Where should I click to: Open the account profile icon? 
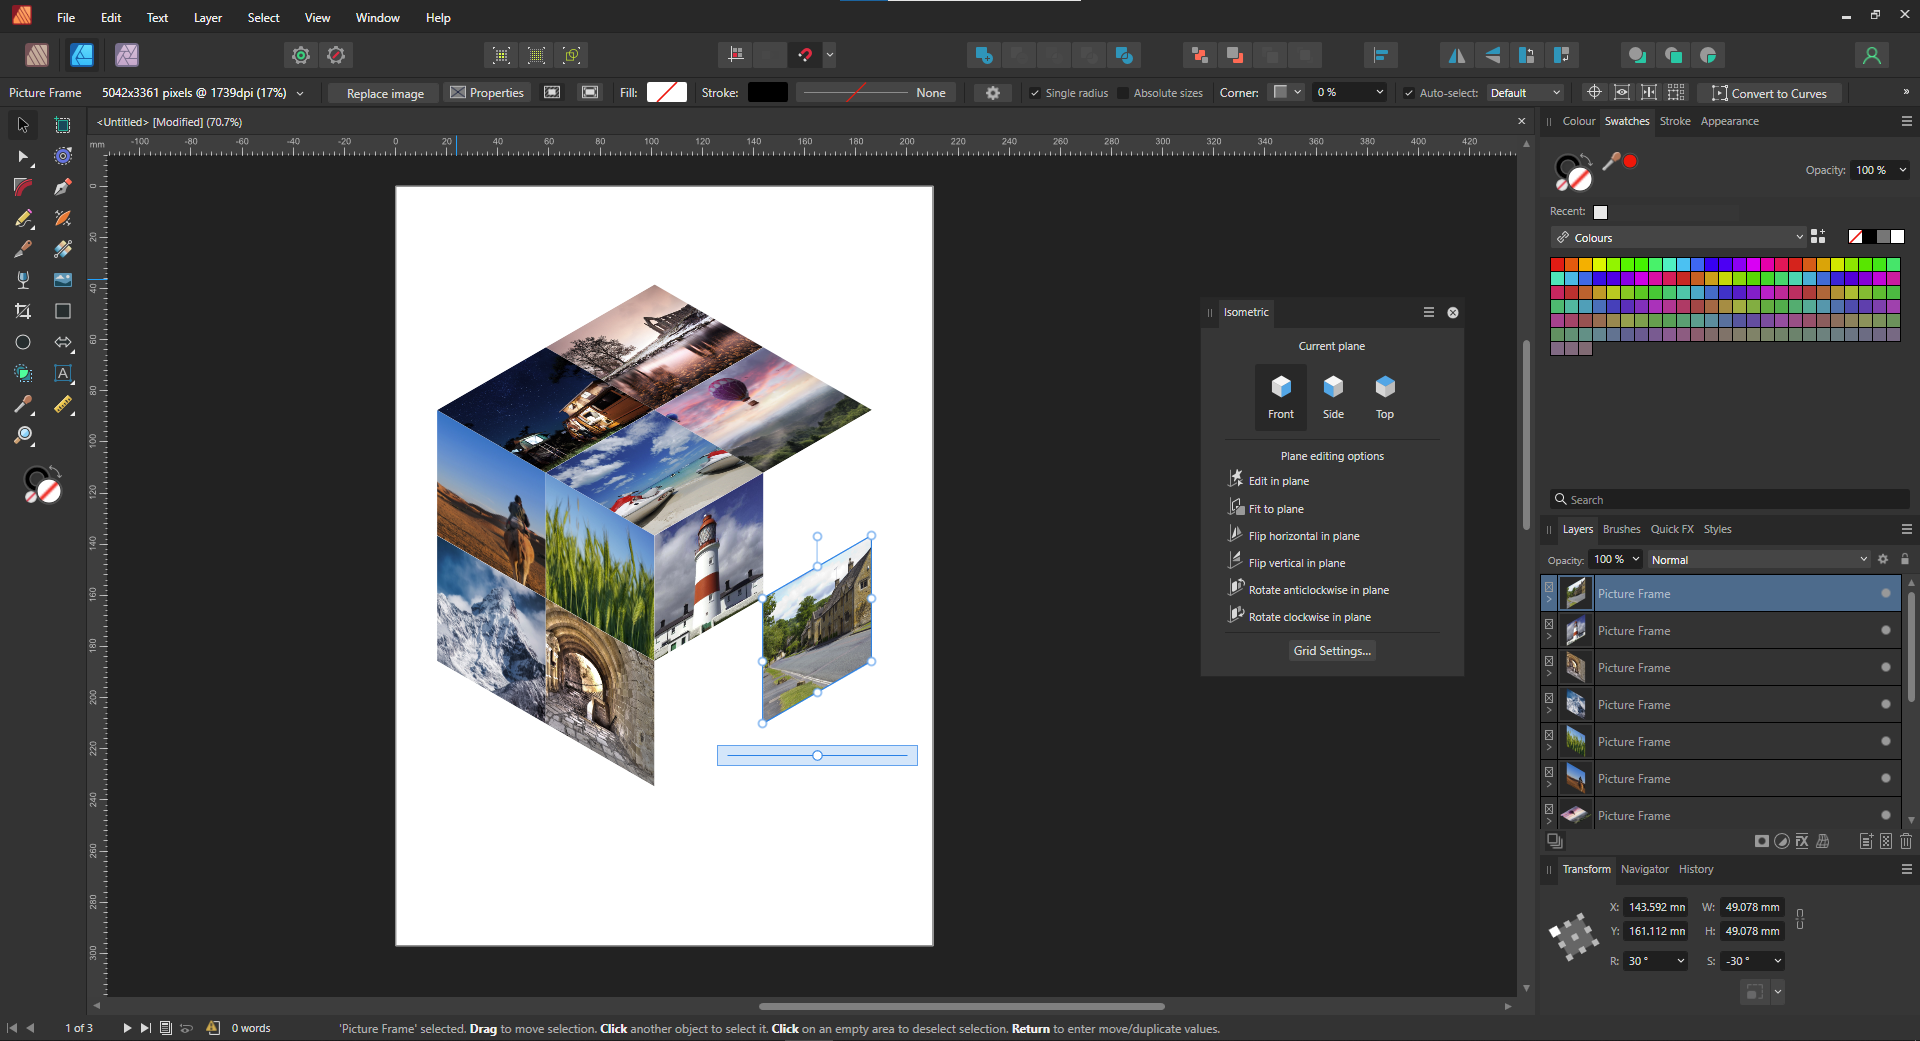pos(1872,55)
